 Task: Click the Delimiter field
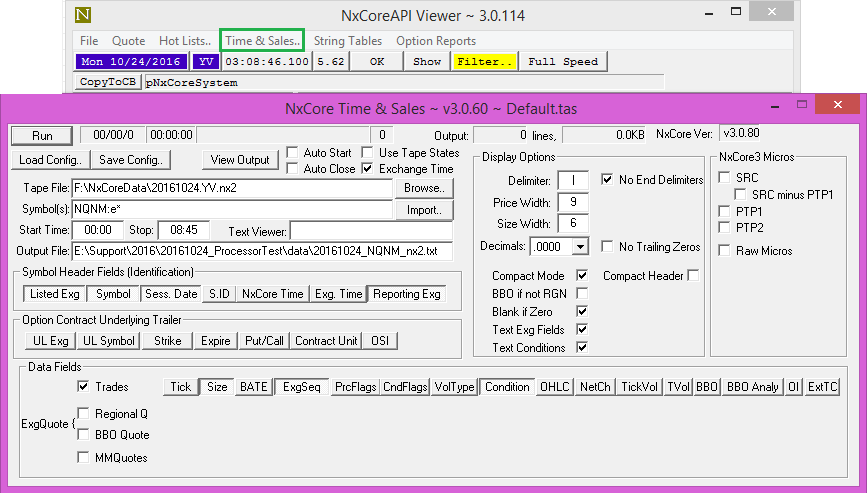click(573, 180)
